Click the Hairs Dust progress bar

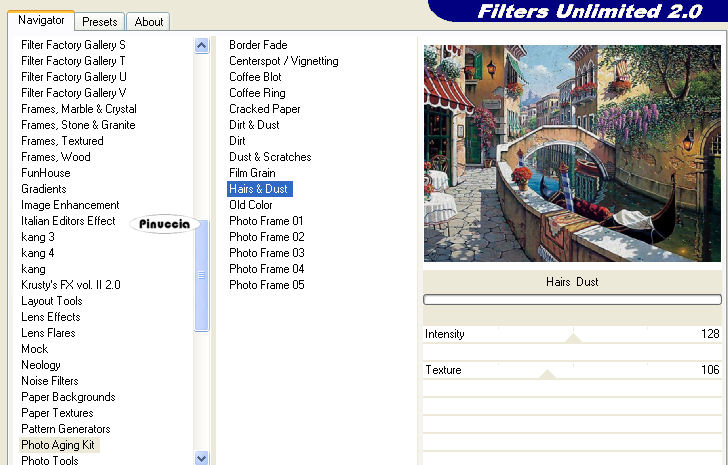pyautogui.click(x=572, y=300)
